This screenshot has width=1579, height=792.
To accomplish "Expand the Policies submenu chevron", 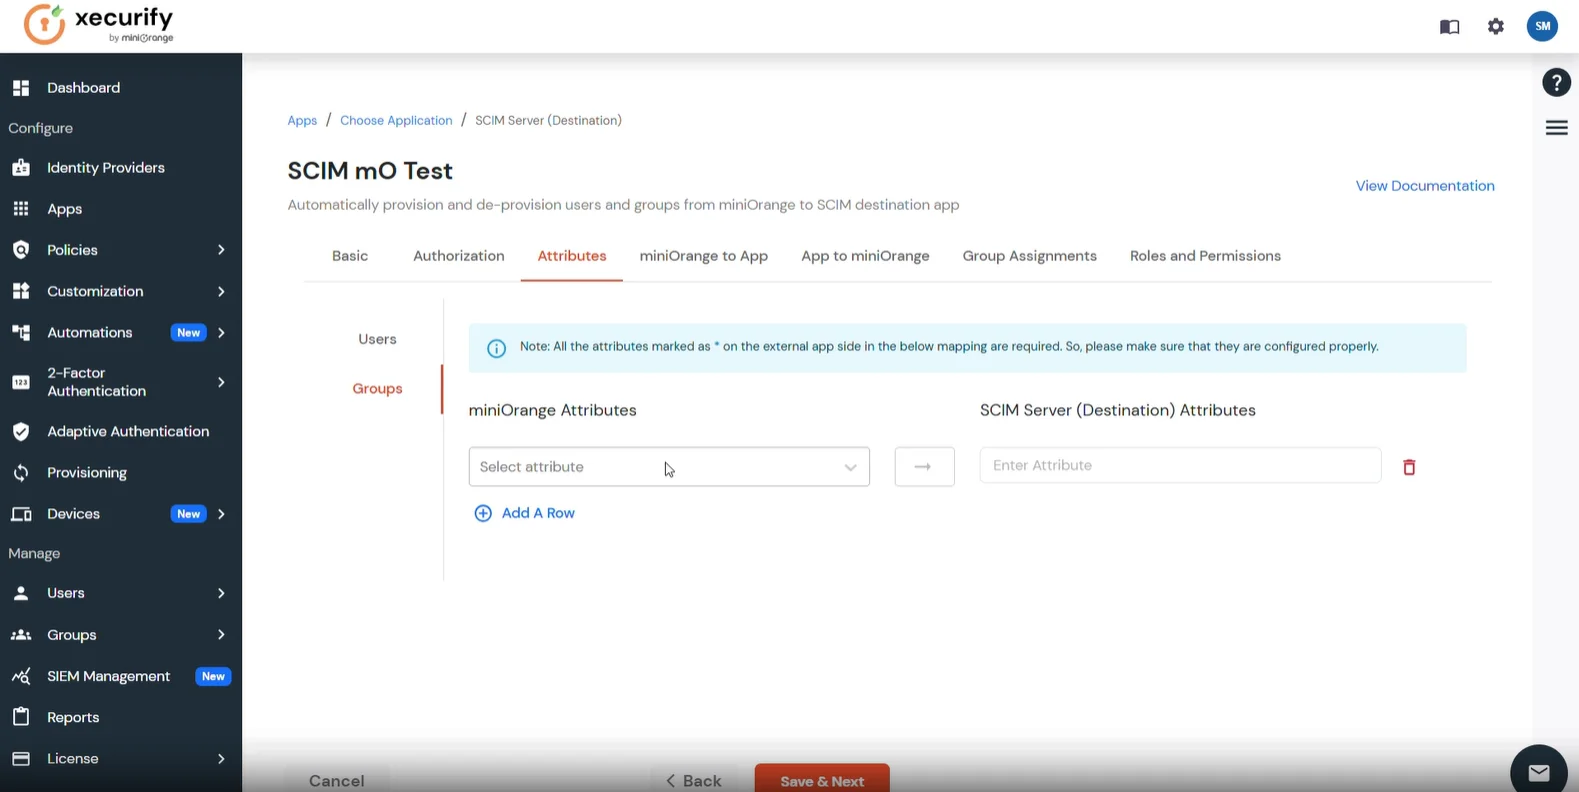I will [x=221, y=250].
